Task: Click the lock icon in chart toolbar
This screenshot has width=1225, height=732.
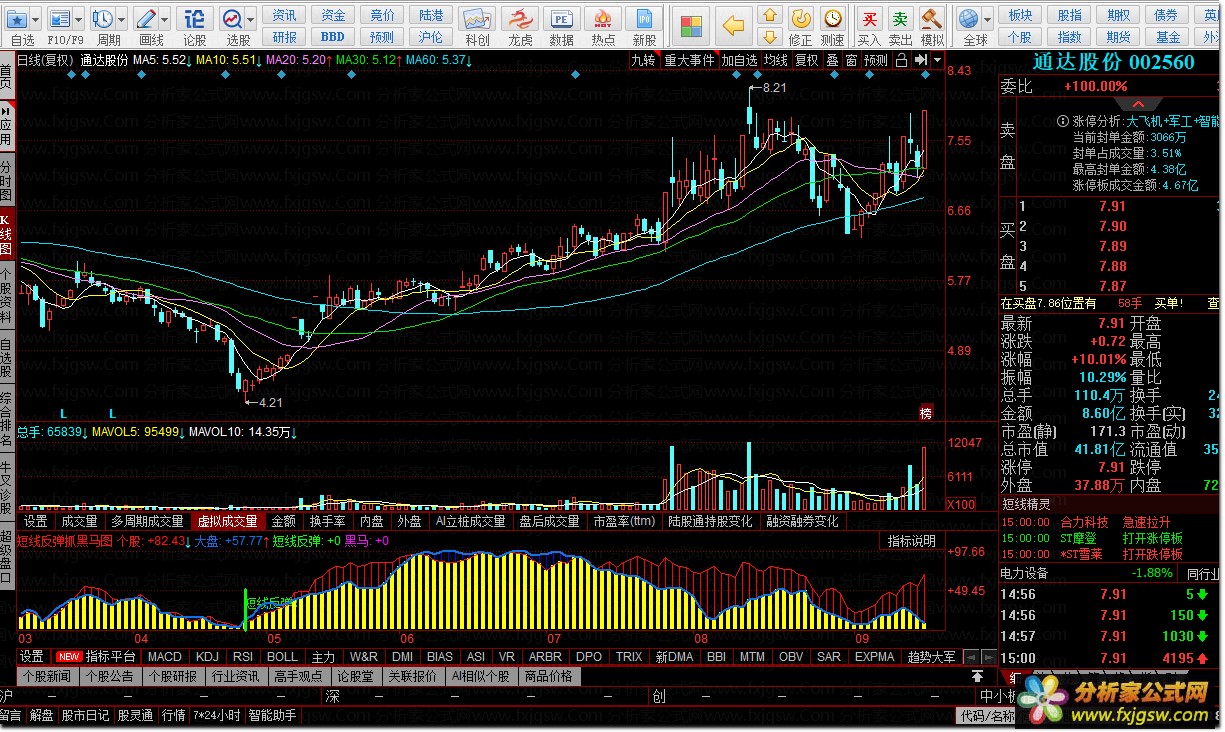Action: pos(902,60)
